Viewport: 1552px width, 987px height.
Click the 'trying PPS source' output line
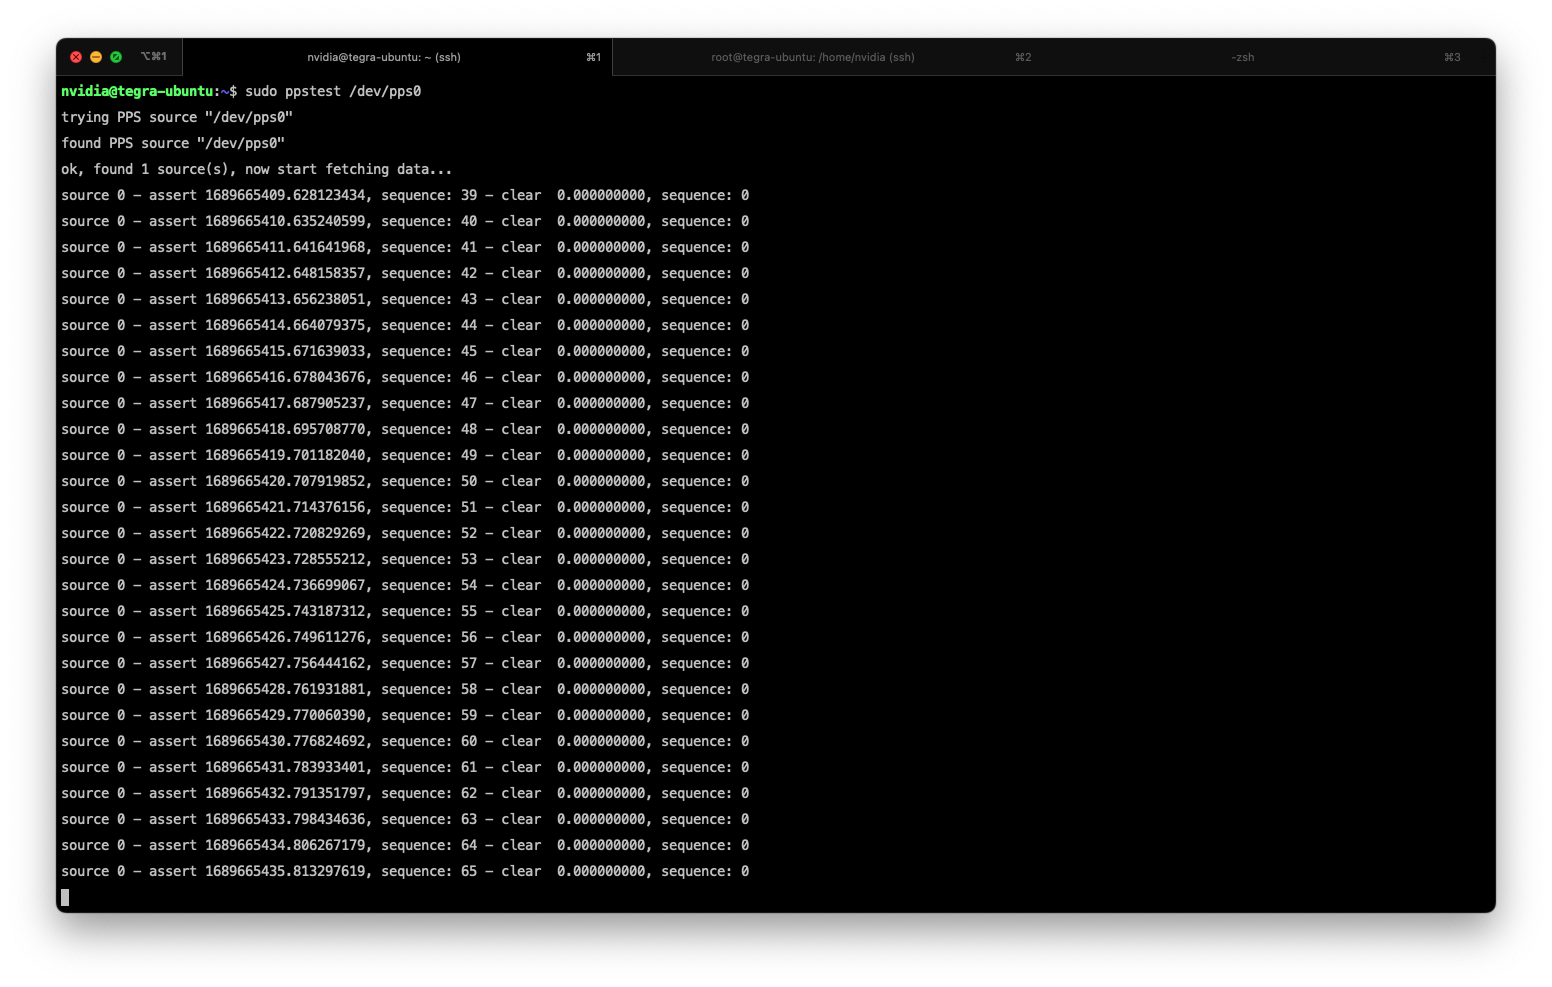pos(177,117)
